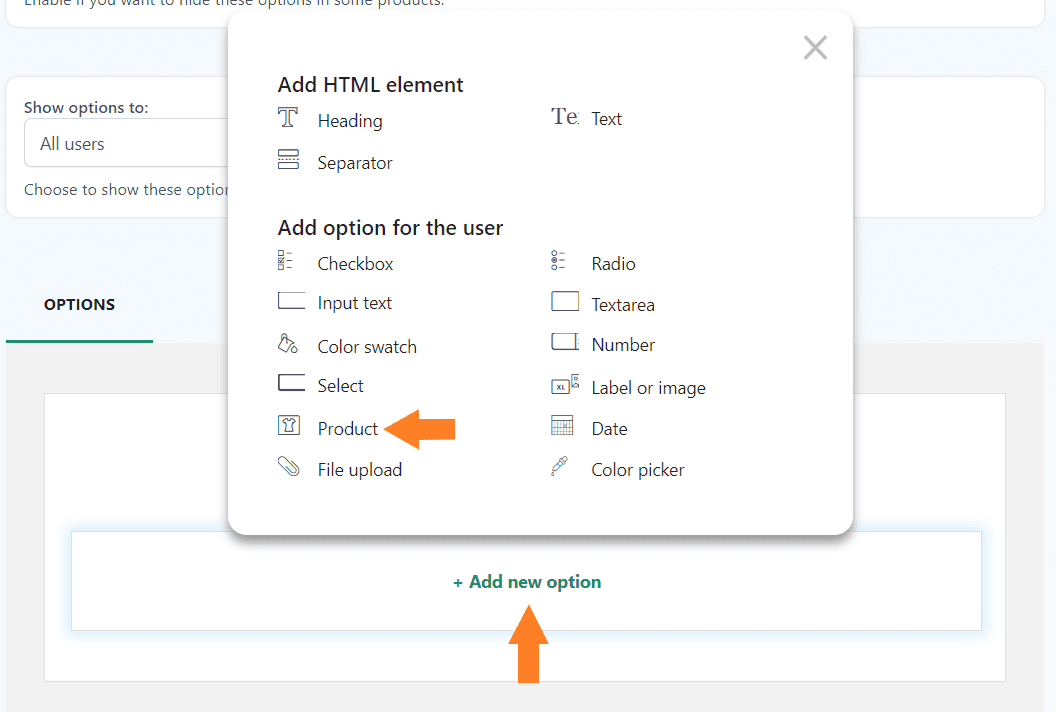Image resolution: width=1056 pixels, height=712 pixels.
Task: Add a Text label element
Action: (607, 119)
